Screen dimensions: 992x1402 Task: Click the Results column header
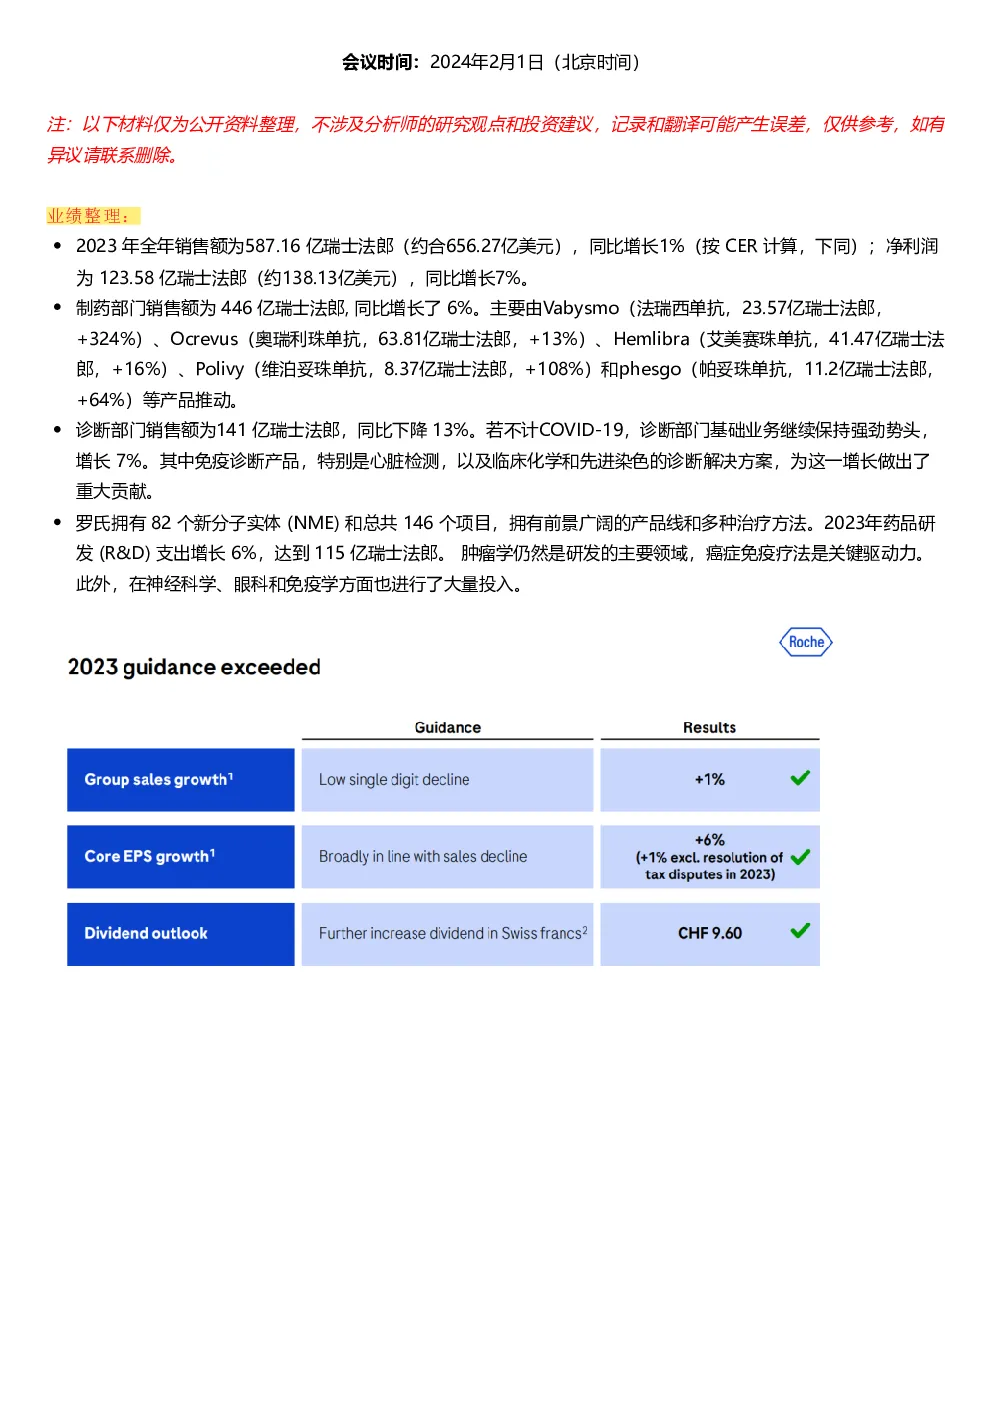pos(709,727)
